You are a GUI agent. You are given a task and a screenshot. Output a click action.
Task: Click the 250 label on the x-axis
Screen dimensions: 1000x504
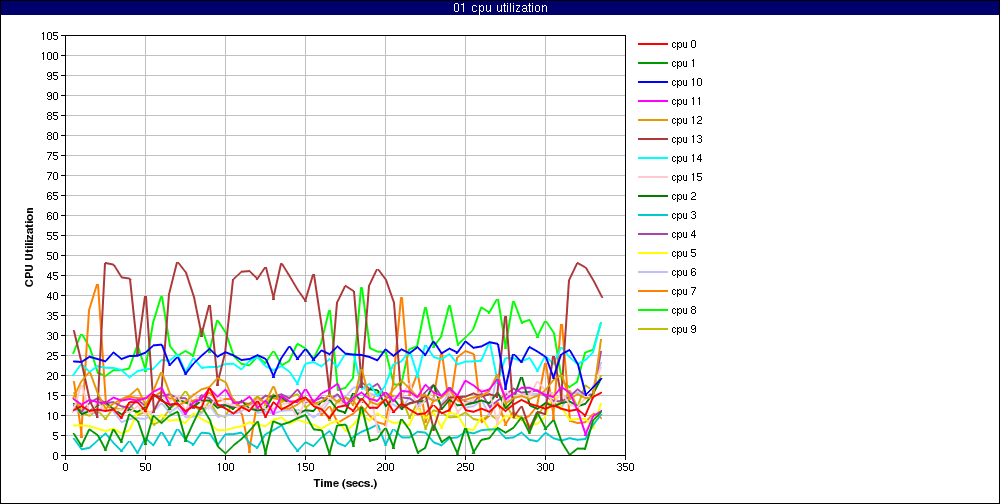pyautogui.click(x=465, y=467)
